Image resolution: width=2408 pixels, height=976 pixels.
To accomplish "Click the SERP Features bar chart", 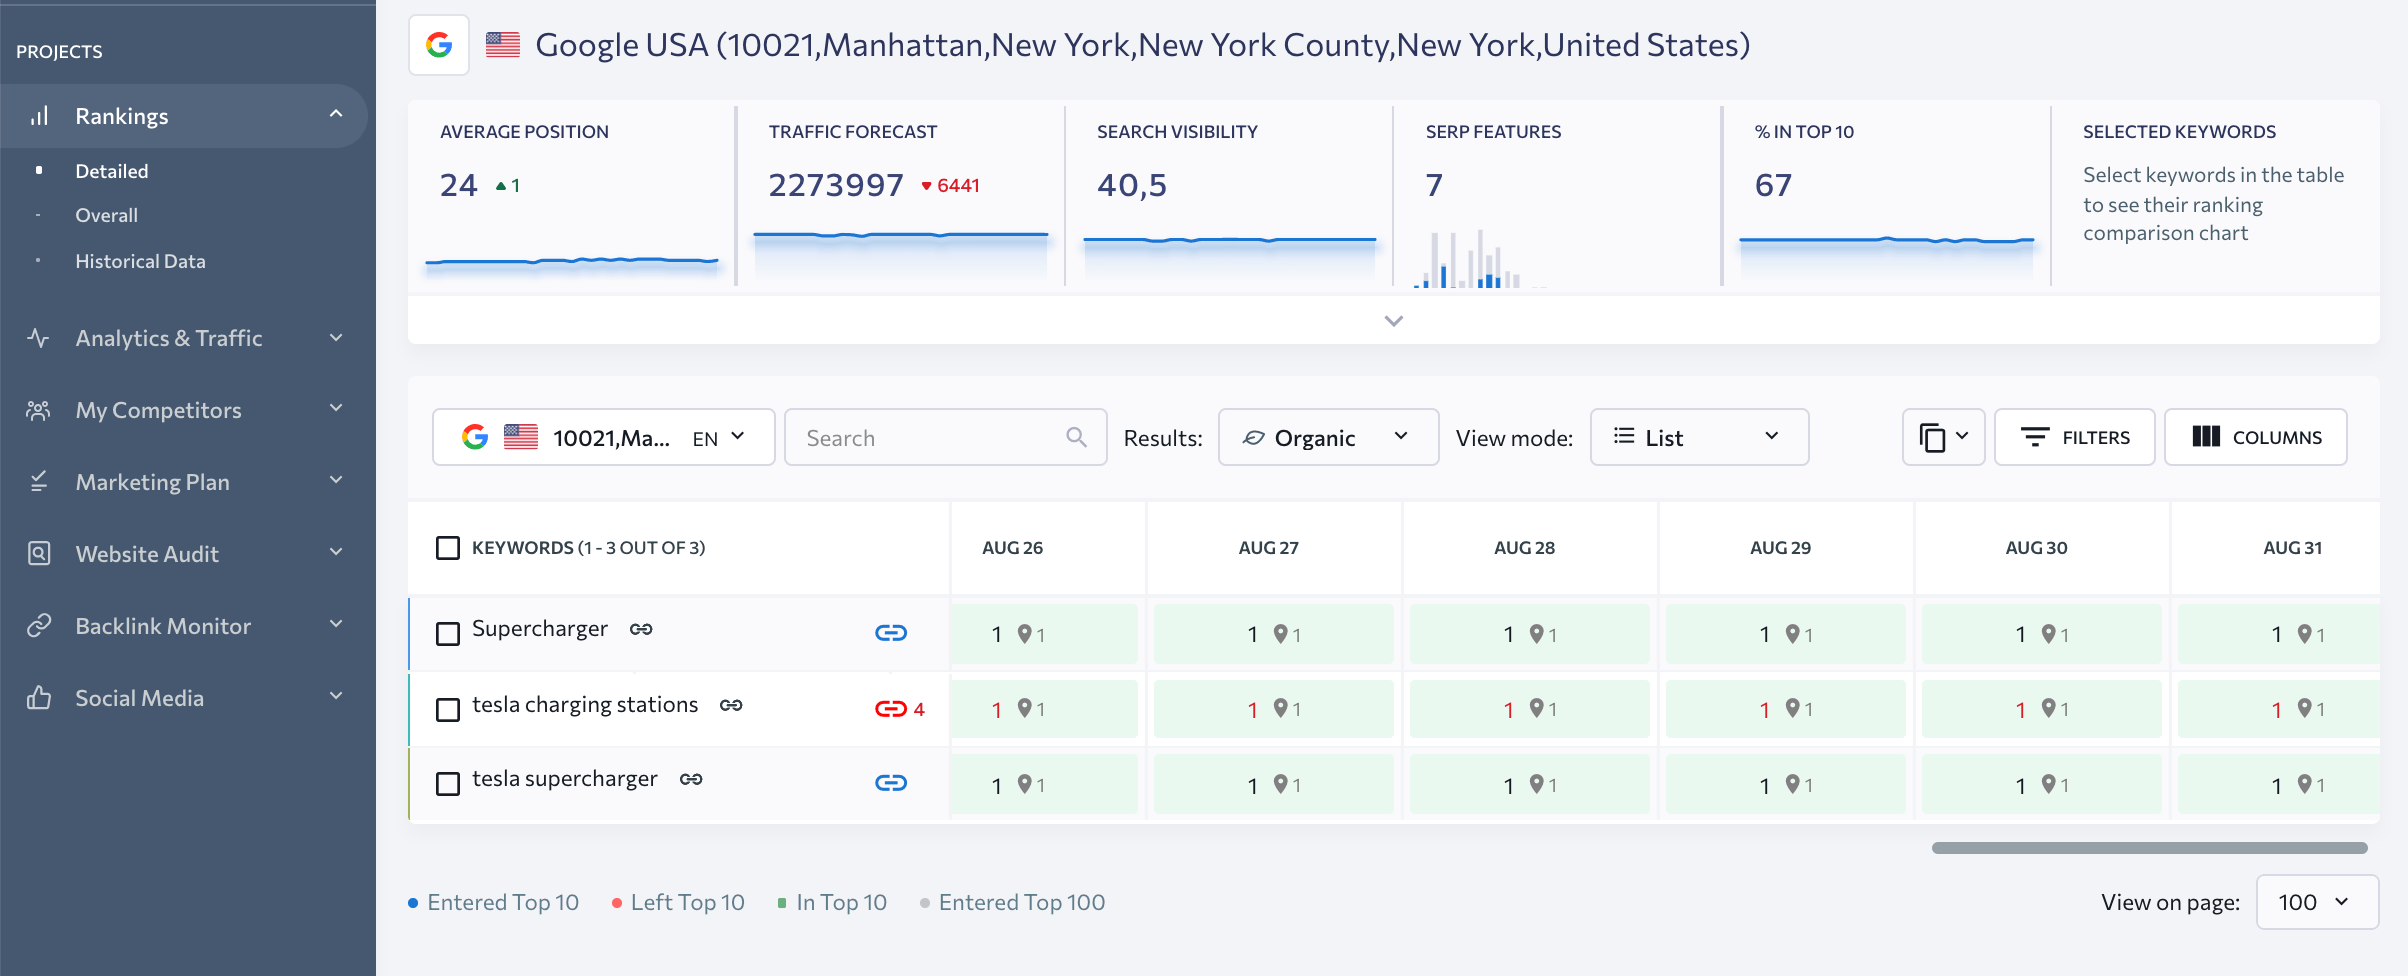I will coord(1480,260).
